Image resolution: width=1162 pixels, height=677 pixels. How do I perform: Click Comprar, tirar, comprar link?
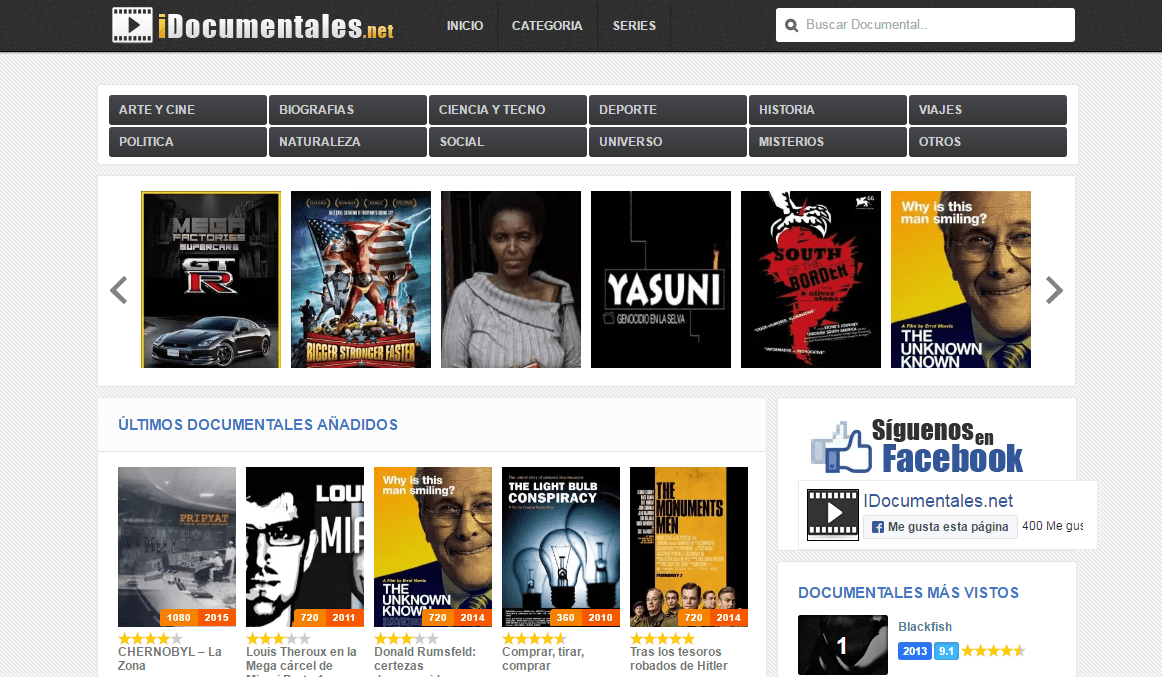pyautogui.click(x=543, y=658)
